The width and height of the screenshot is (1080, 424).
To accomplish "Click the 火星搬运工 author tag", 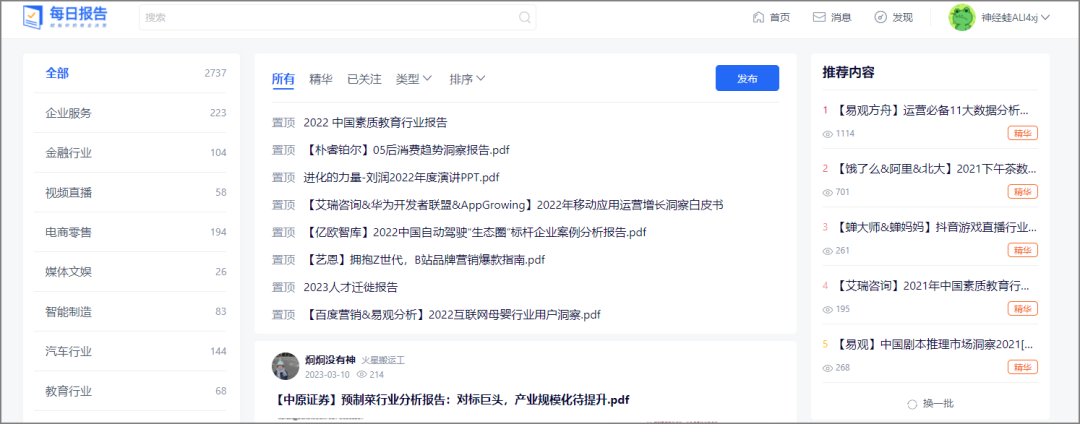I will point(383,359).
